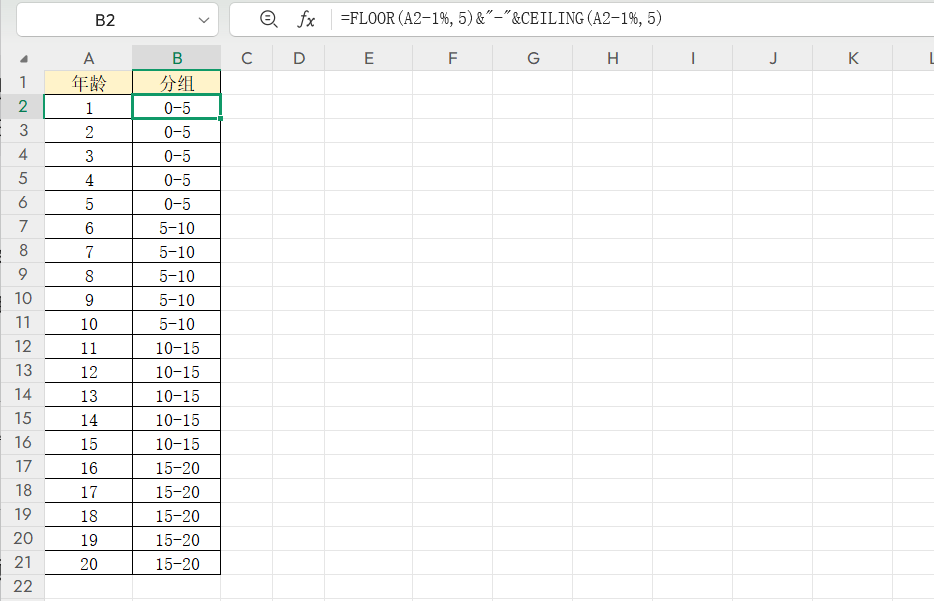Click the Name Box showing B2
Viewport: 934px width, 601px height.
click(x=105, y=19)
